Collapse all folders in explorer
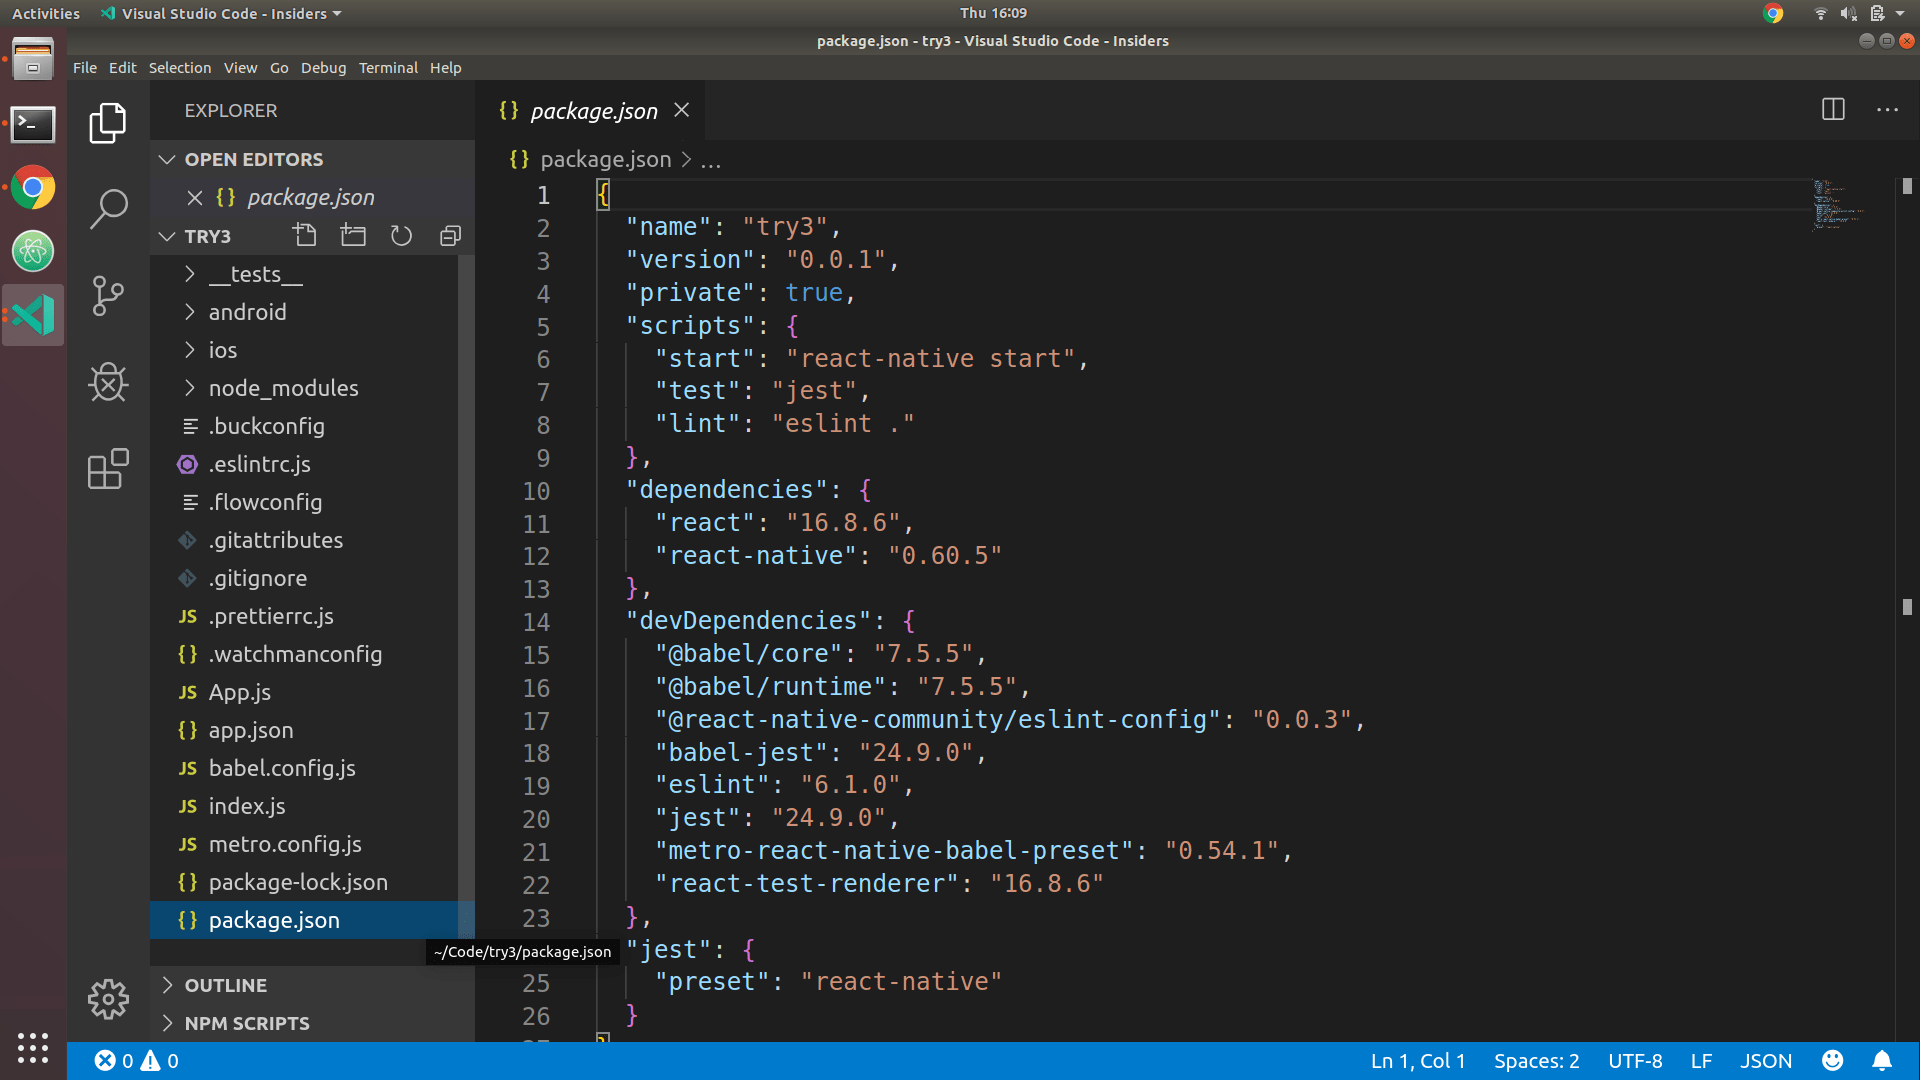The width and height of the screenshot is (1920, 1080). click(450, 236)
